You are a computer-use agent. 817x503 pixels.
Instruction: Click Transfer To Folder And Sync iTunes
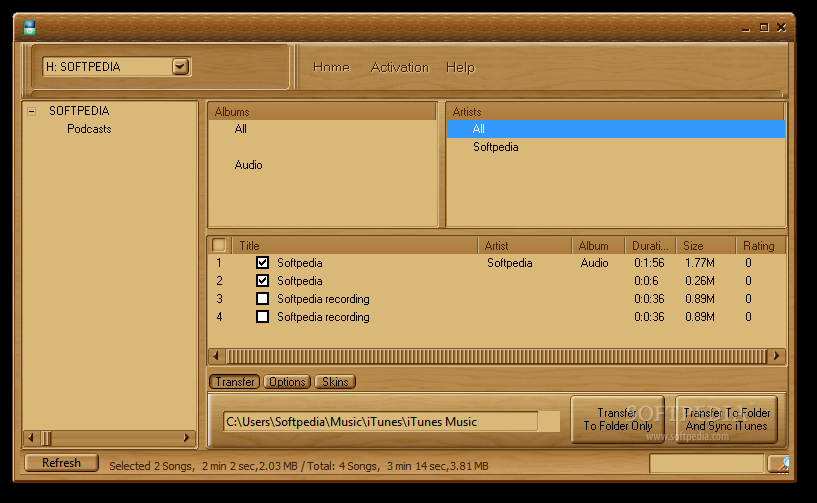coord(727,419)
